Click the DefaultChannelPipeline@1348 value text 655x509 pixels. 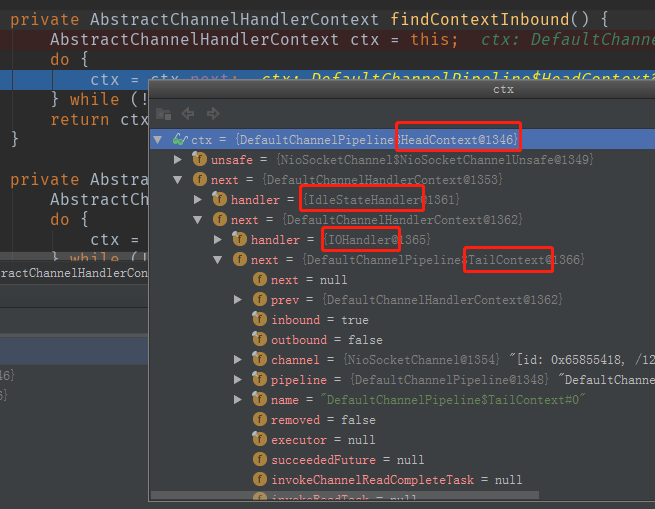click(449, 380)
